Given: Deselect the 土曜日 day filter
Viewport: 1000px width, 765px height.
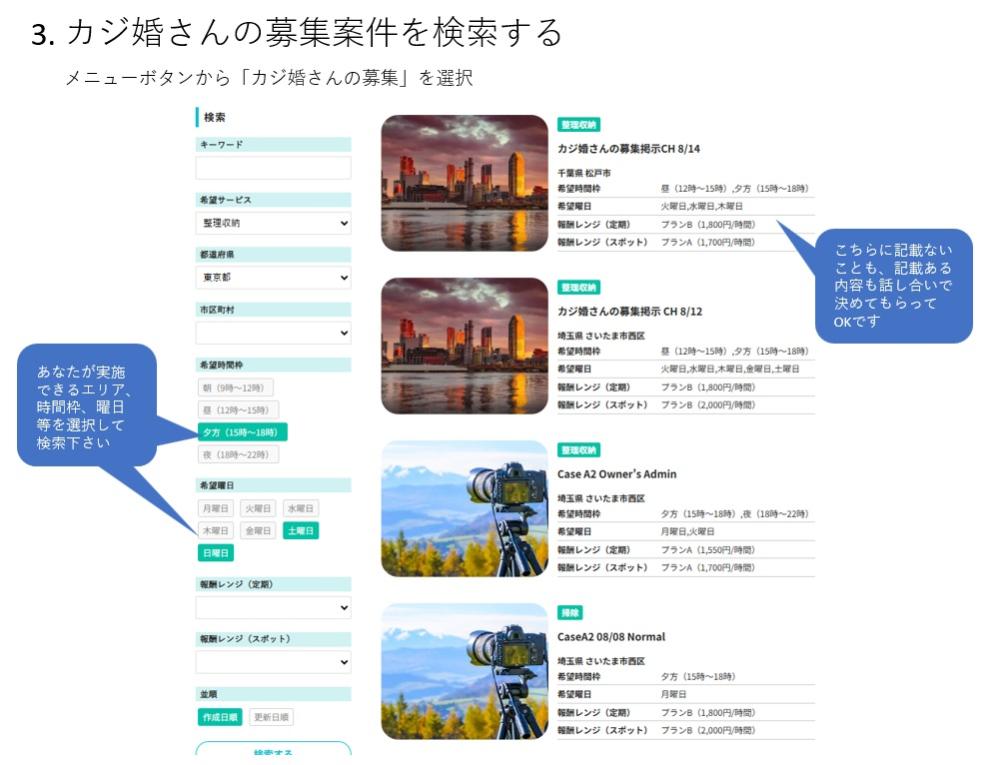Looking at the screenshot, I should pos(300,531).
